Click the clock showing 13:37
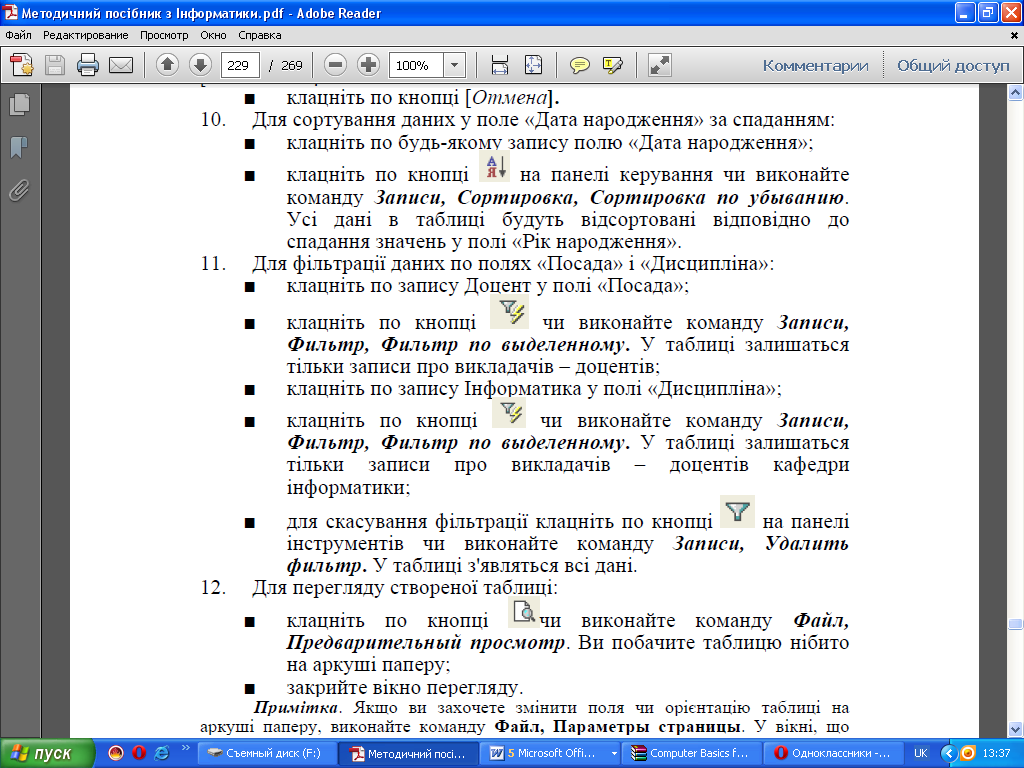Viewport: 1024px width, 768px height. click(x=997, y=753)
